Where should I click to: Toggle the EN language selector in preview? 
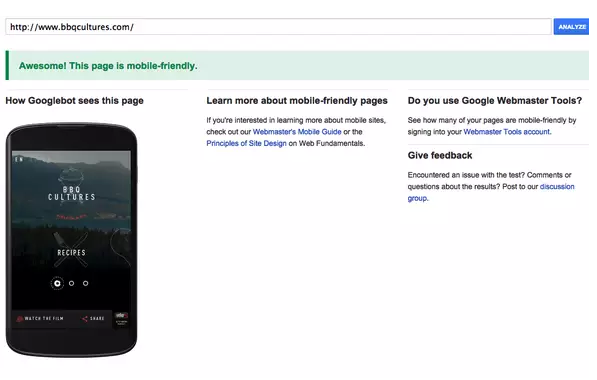point(19,159)
